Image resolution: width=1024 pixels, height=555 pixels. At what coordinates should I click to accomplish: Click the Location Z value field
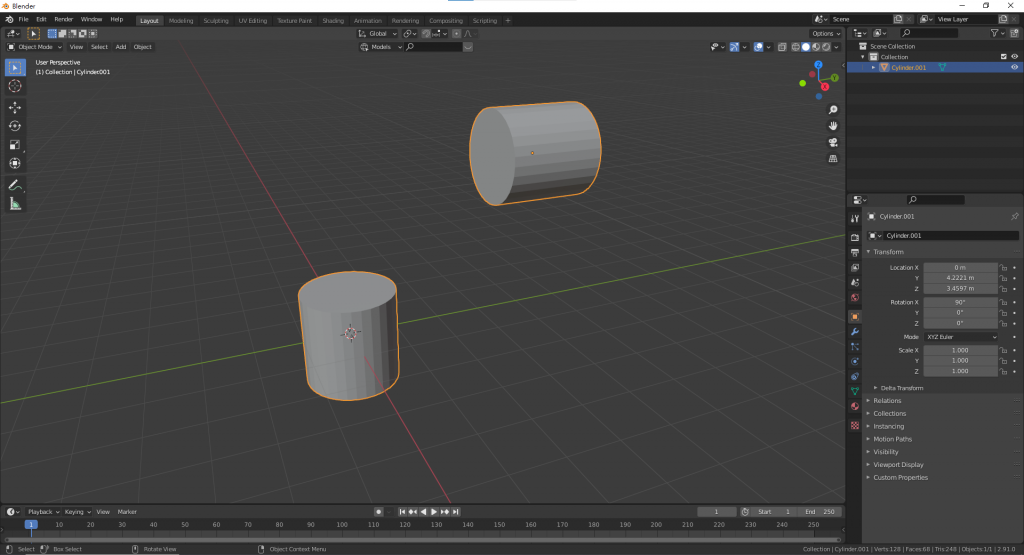click(960, 289)
